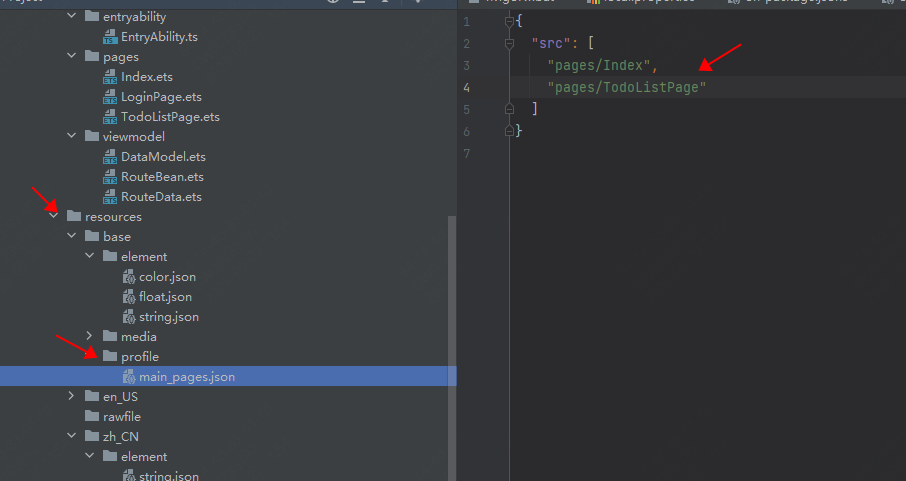
Task: Click the fold marker at line 6
Action: (509, 131)
